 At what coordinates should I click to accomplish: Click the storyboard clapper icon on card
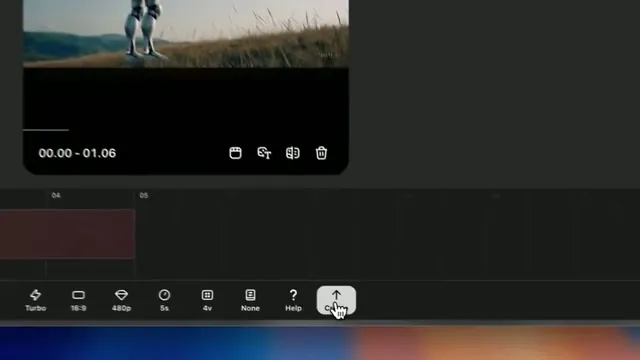pyautogui.click(x=236, y=153)
